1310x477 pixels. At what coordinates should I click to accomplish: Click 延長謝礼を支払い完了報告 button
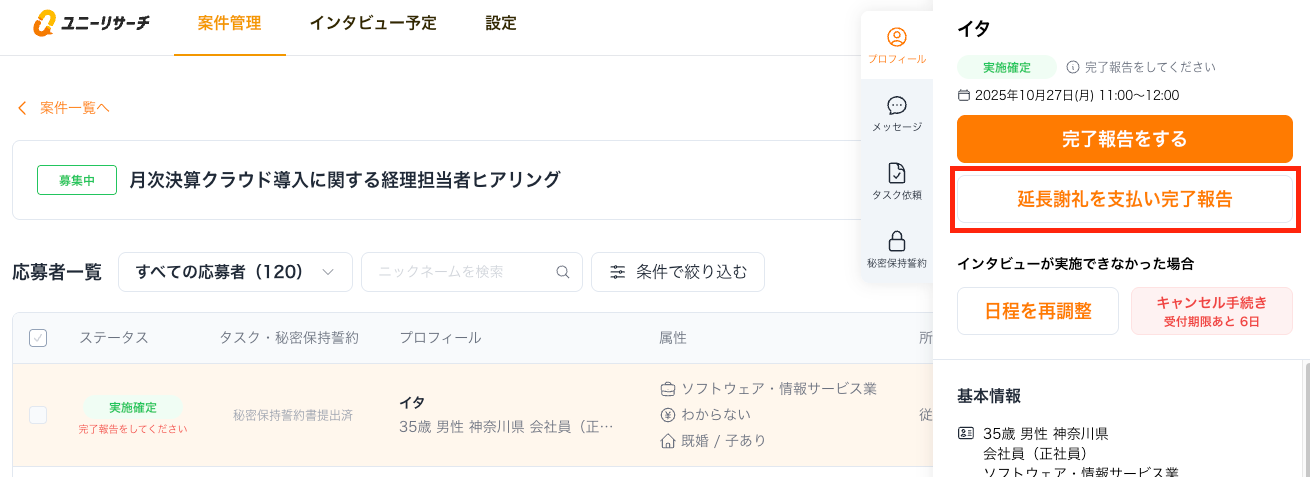click(1125, 199)
